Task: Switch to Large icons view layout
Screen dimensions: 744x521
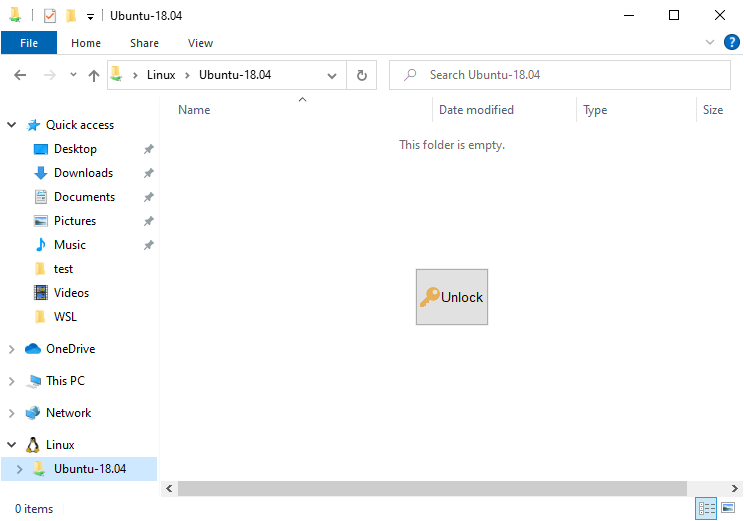Action: (728, 508)
